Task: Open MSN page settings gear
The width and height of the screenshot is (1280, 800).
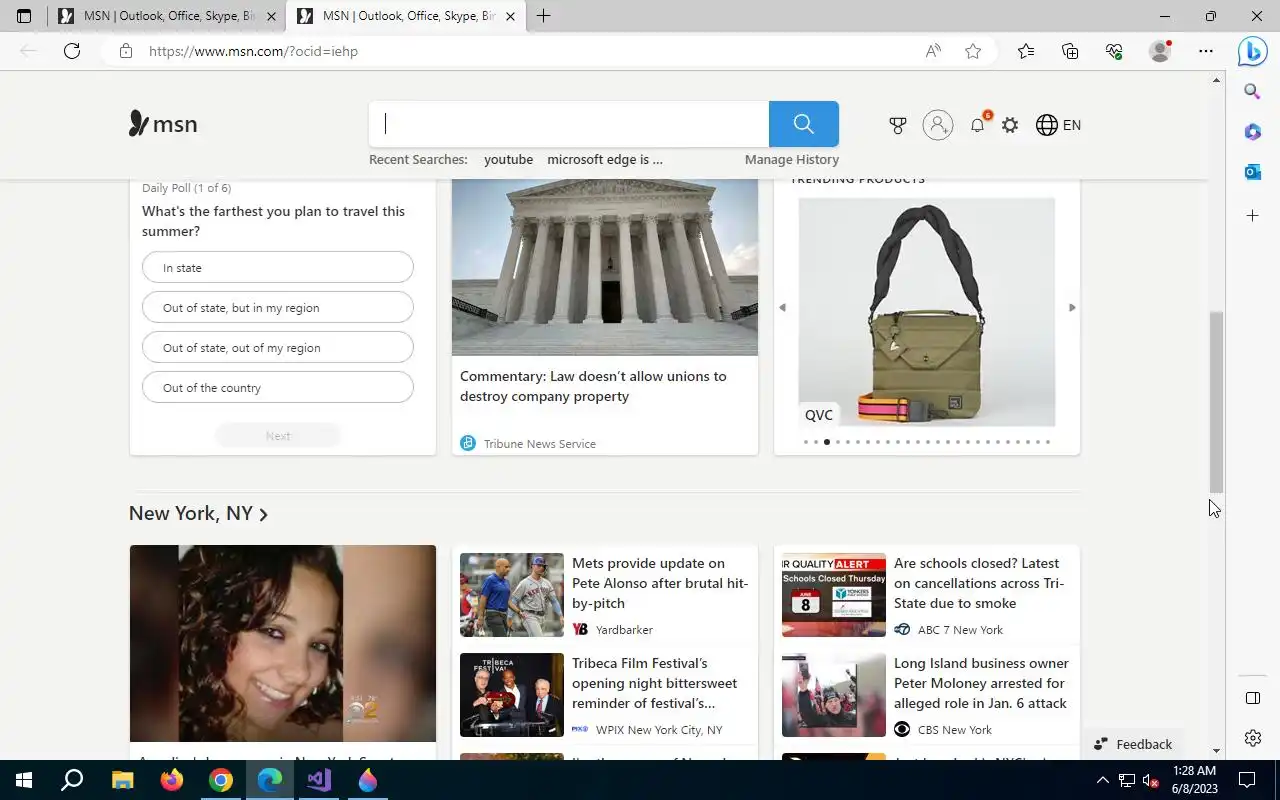Action: [1010, 125]
